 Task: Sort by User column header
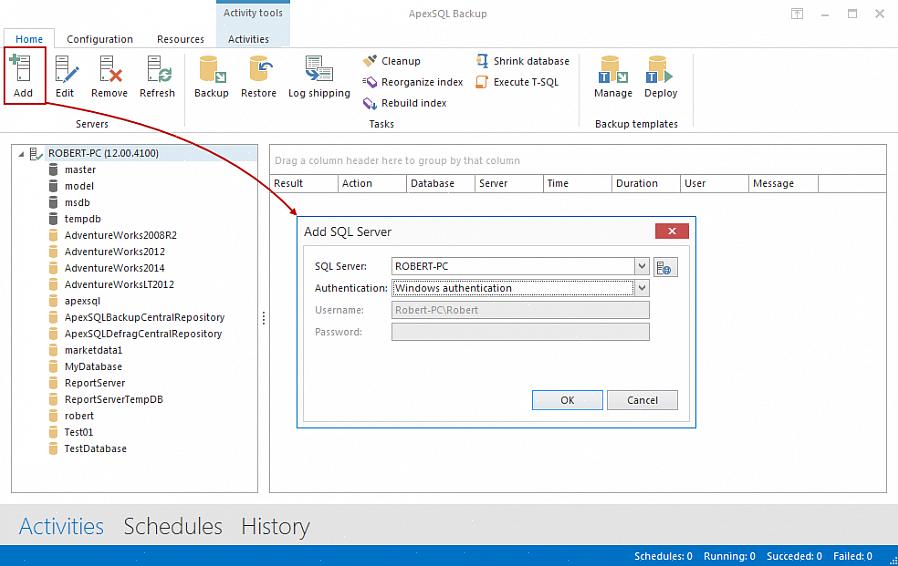pyautogui.click(x=714, y=183)
